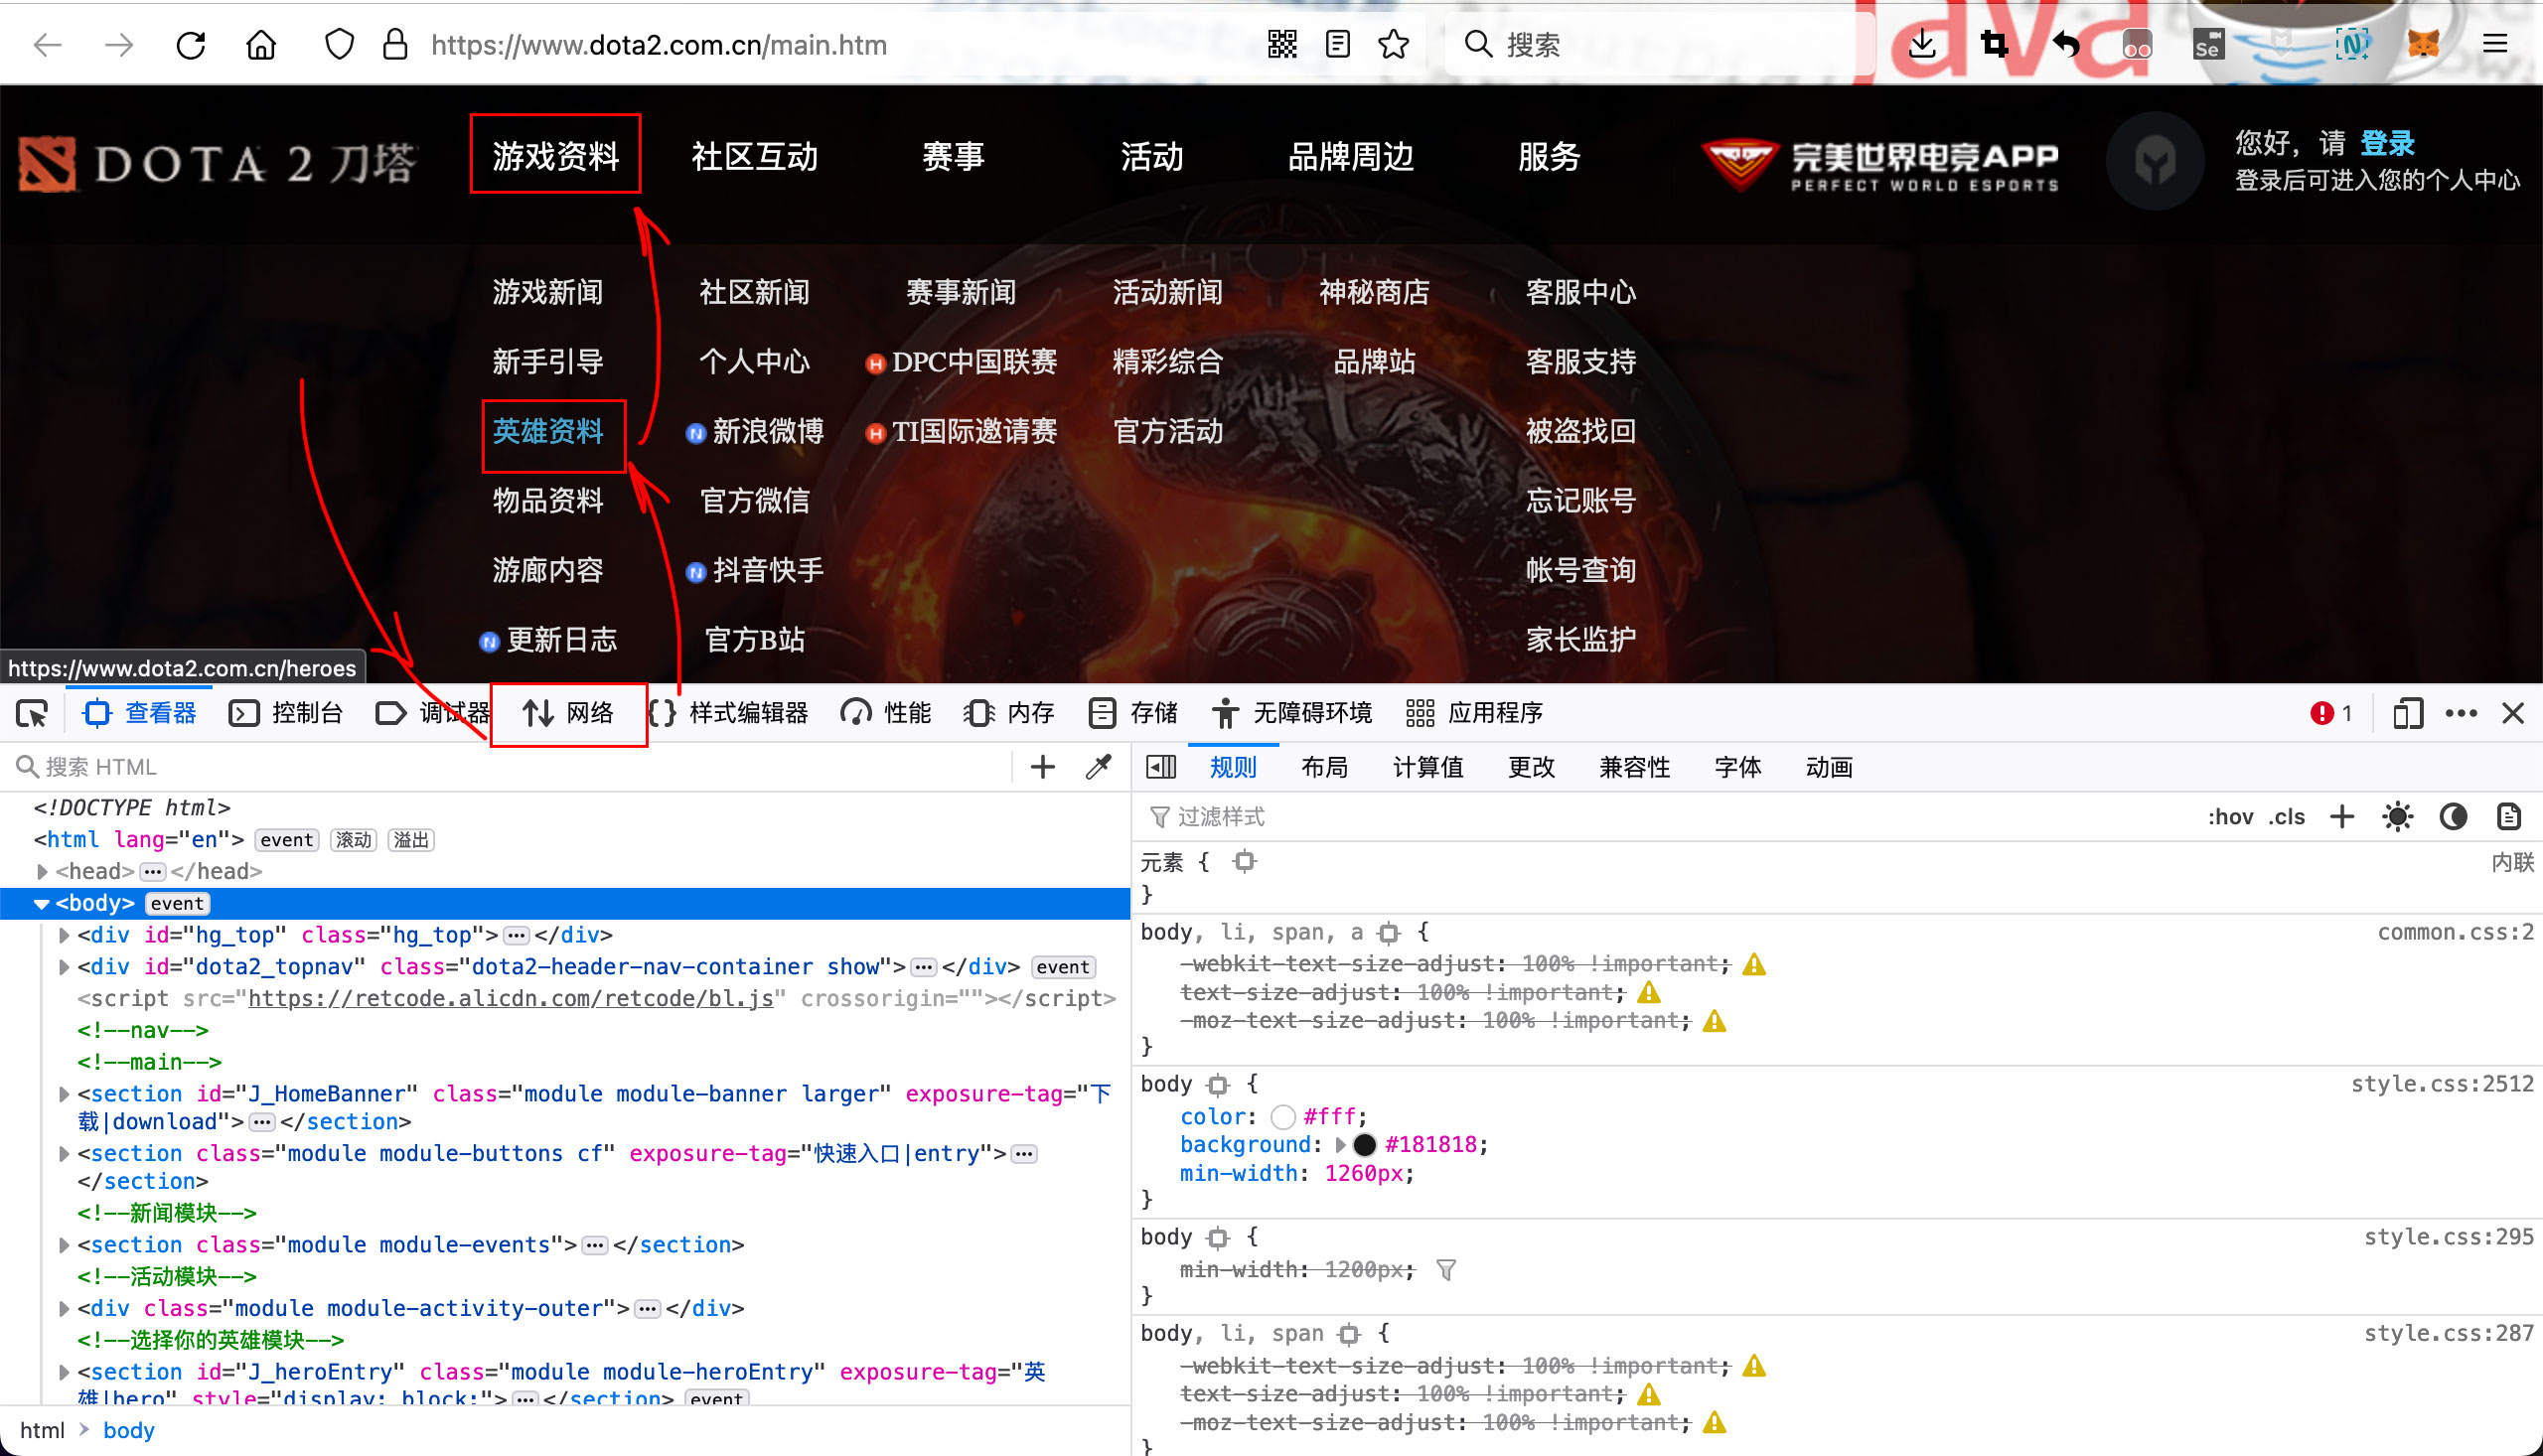2543x1456 pixels.
Task: Open style.css:2512 source link
Action: tap(2442, 1084)
